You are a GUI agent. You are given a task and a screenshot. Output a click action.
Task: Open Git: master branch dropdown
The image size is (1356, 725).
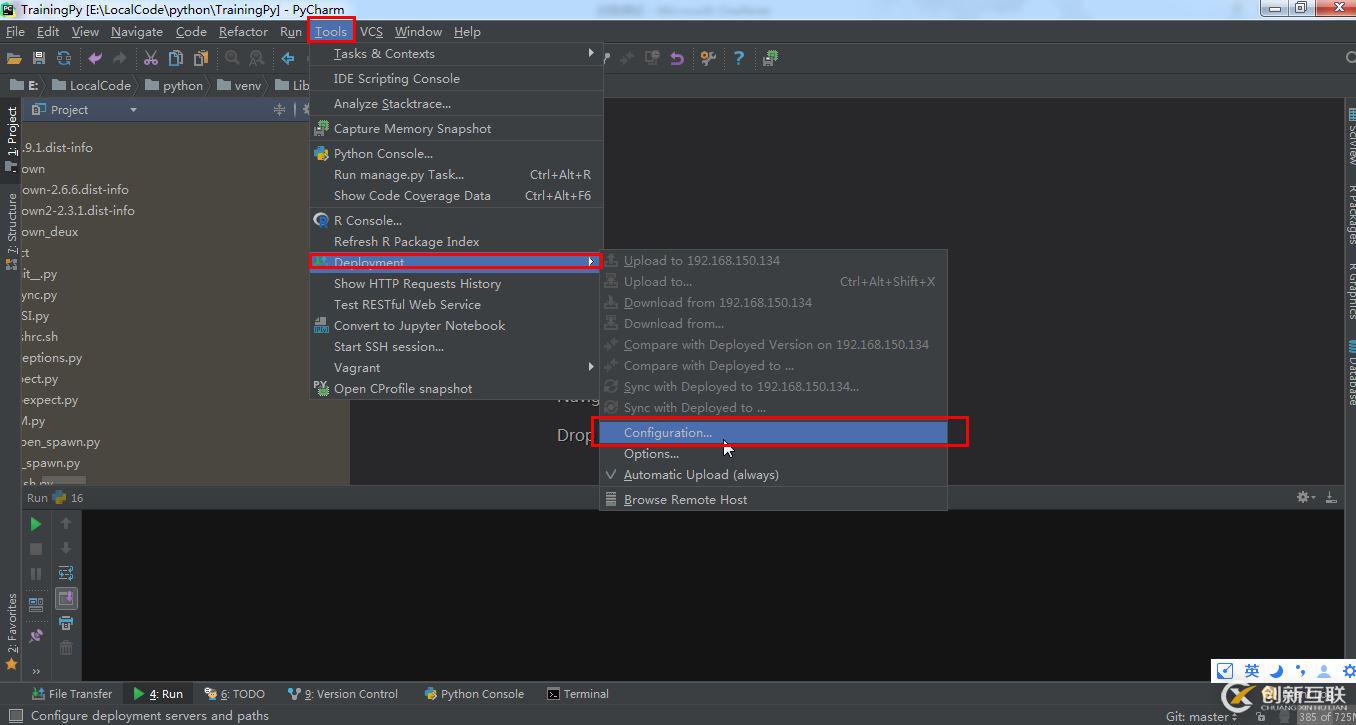tap(1201, 717)
